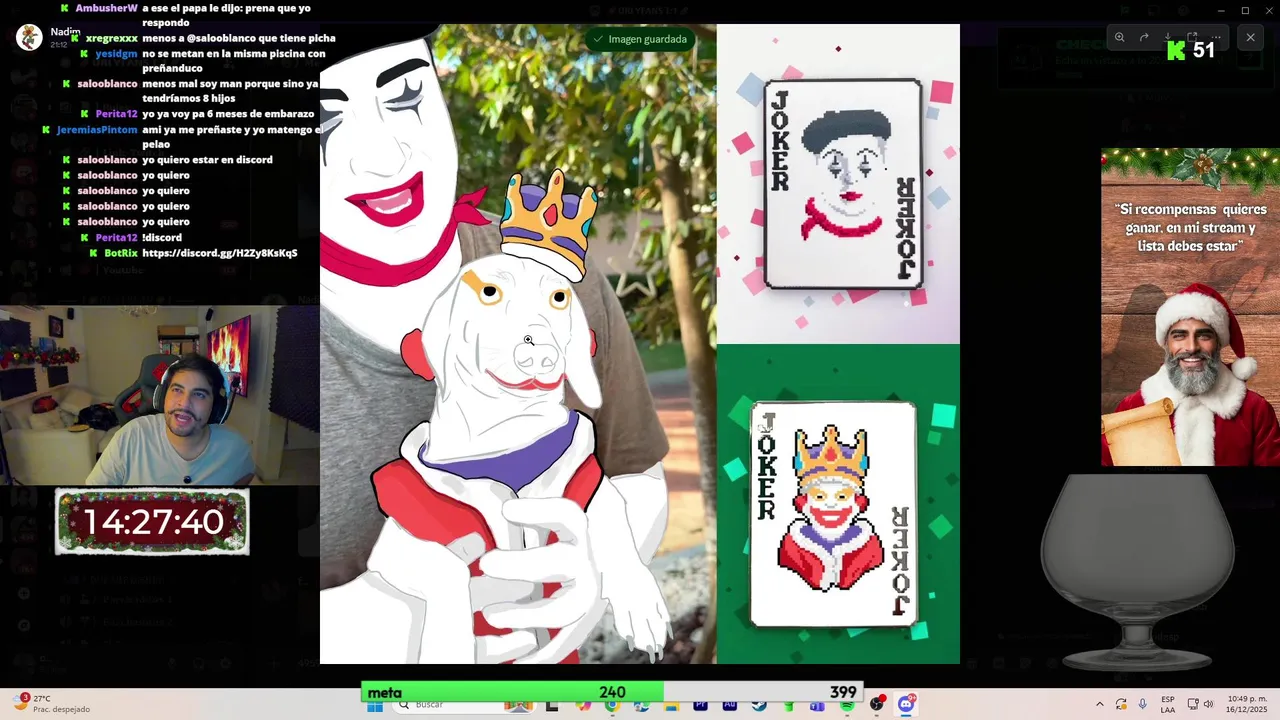
Task: Click the empty brandy glass overlay
Action: click(x=1138, y=572)
